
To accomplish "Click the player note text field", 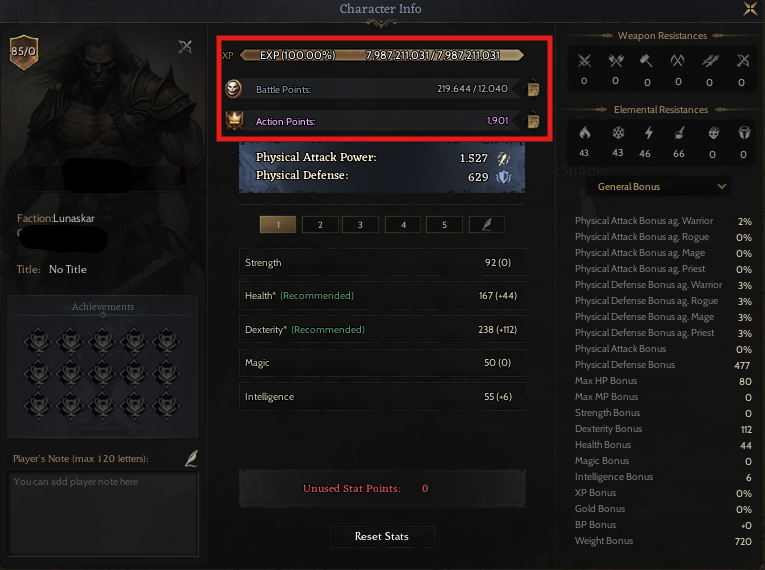I will click(103, 513).
